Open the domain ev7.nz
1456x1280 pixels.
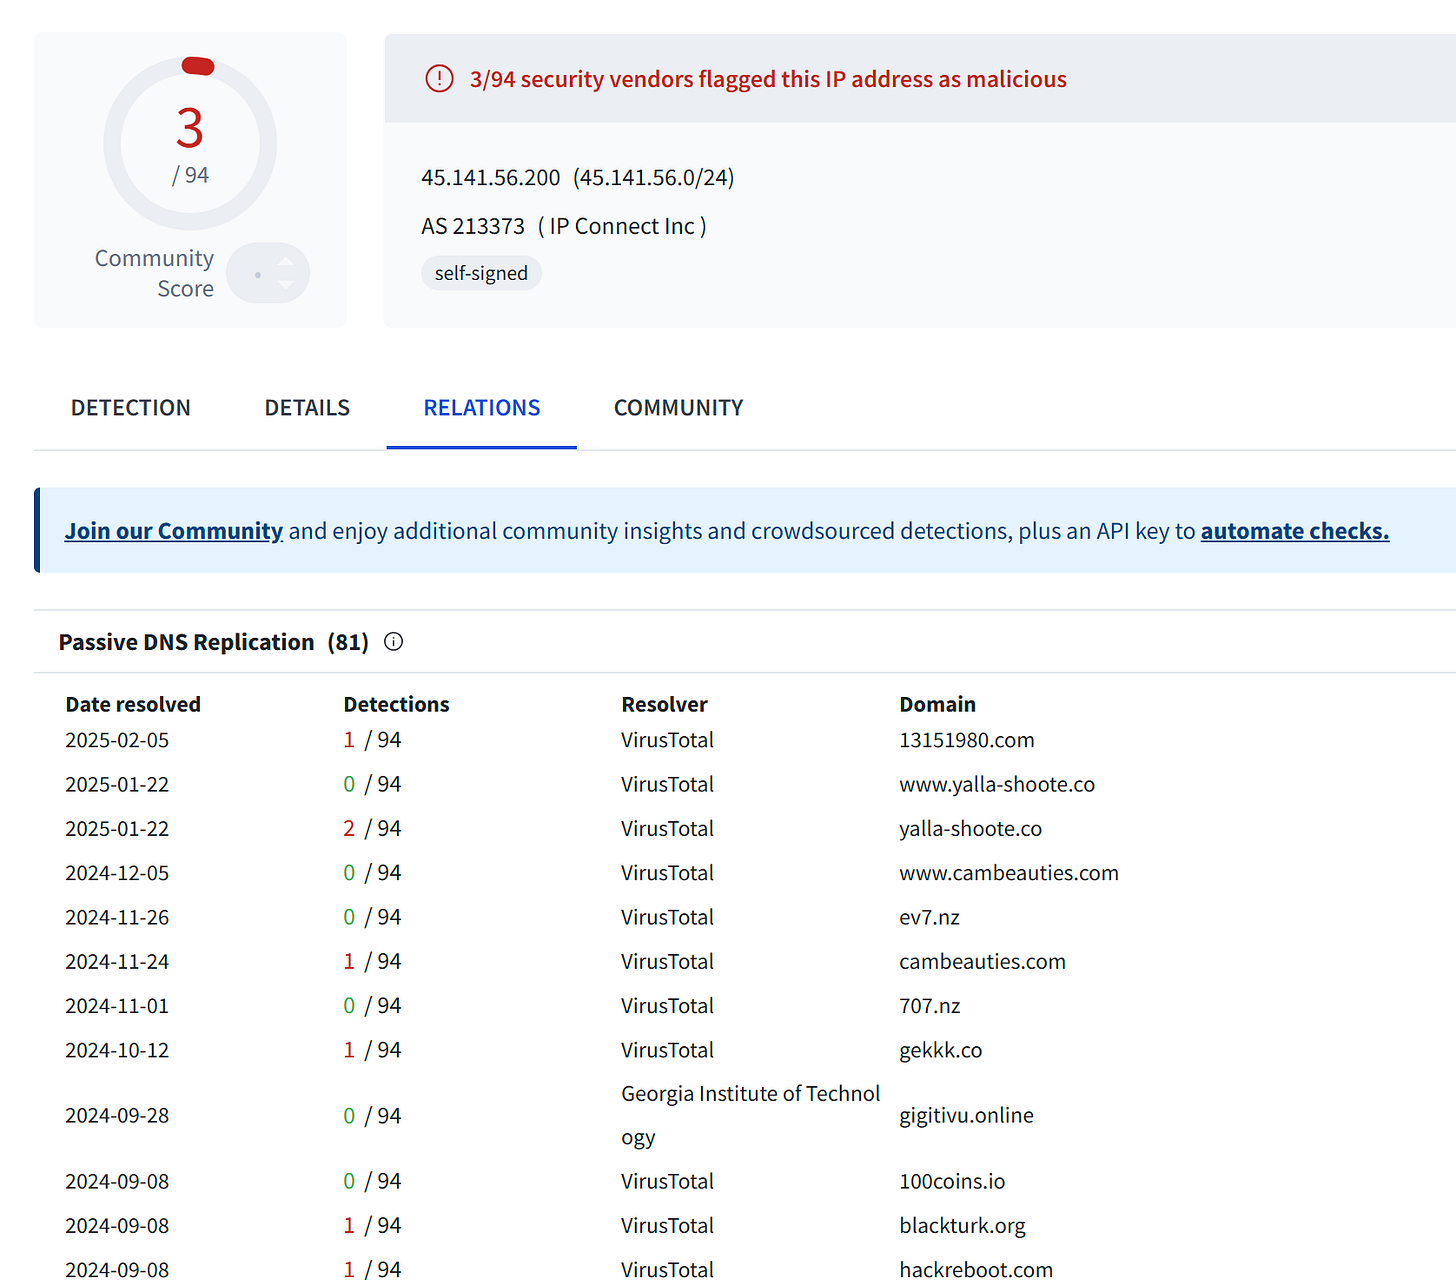click(x=929, y=917)
